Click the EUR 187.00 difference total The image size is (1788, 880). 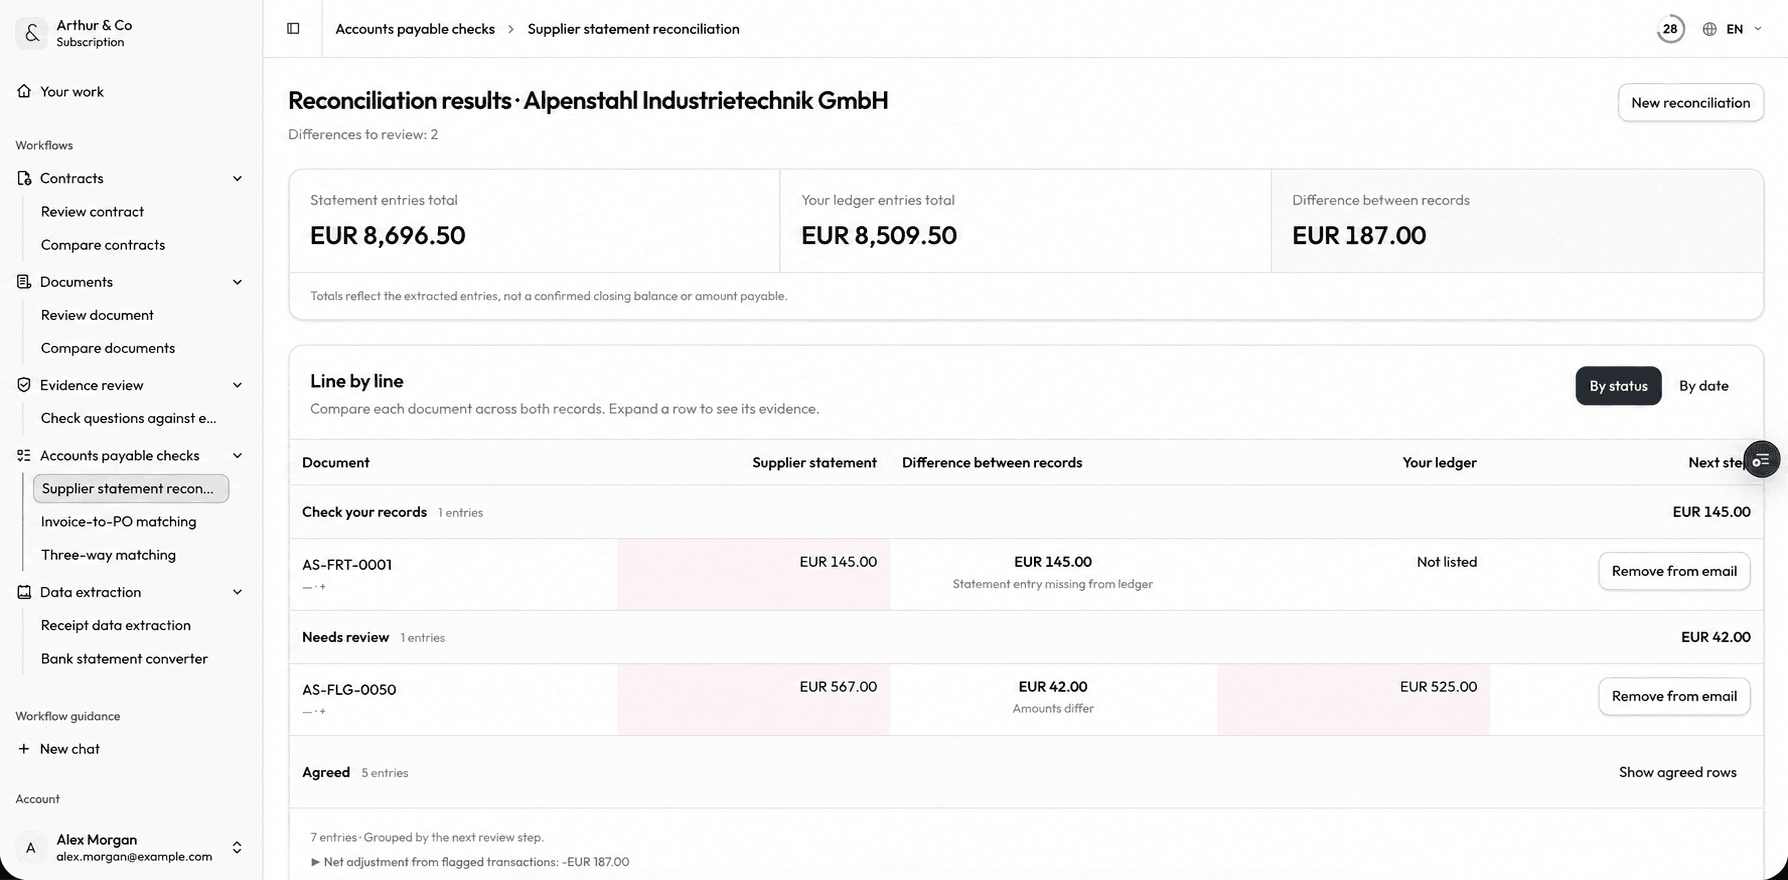pos(1359,236)
